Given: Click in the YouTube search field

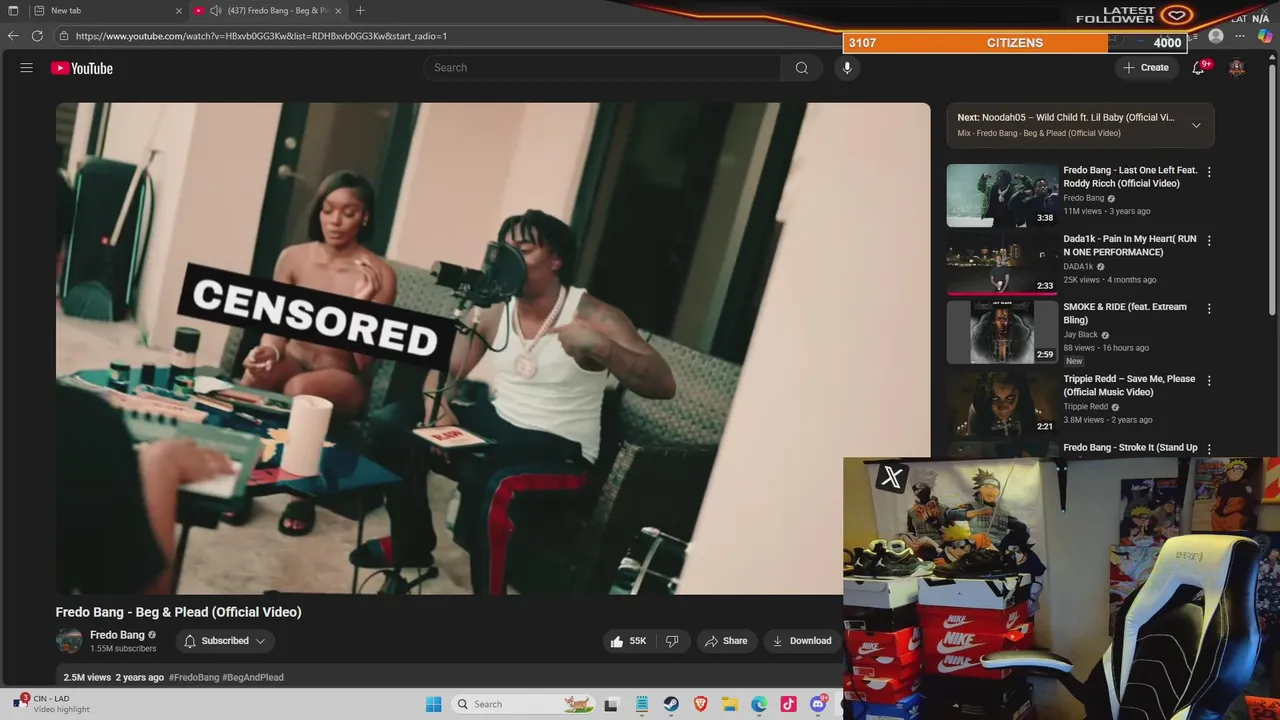Looking at the screenshot, I should [602, 68].
